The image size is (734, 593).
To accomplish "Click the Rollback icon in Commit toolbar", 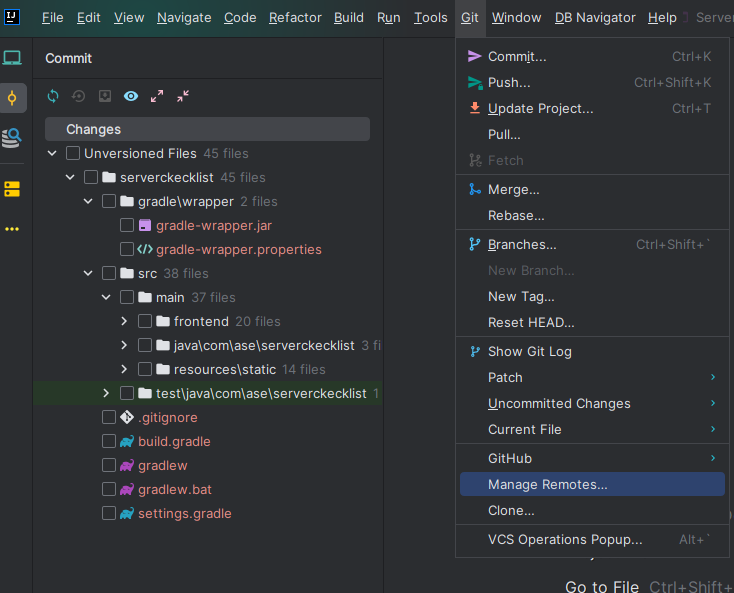I will (x=78, y=96).
